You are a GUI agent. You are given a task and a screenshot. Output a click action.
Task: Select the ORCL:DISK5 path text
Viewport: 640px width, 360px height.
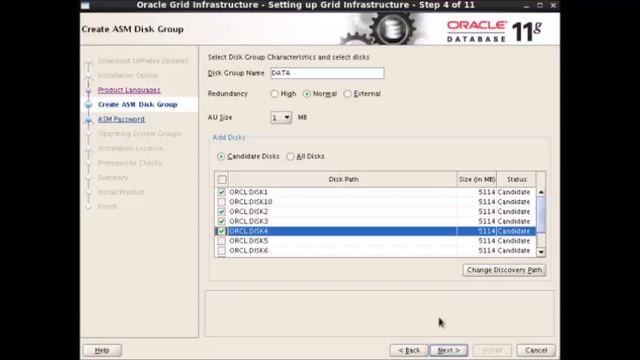point(248,241)
